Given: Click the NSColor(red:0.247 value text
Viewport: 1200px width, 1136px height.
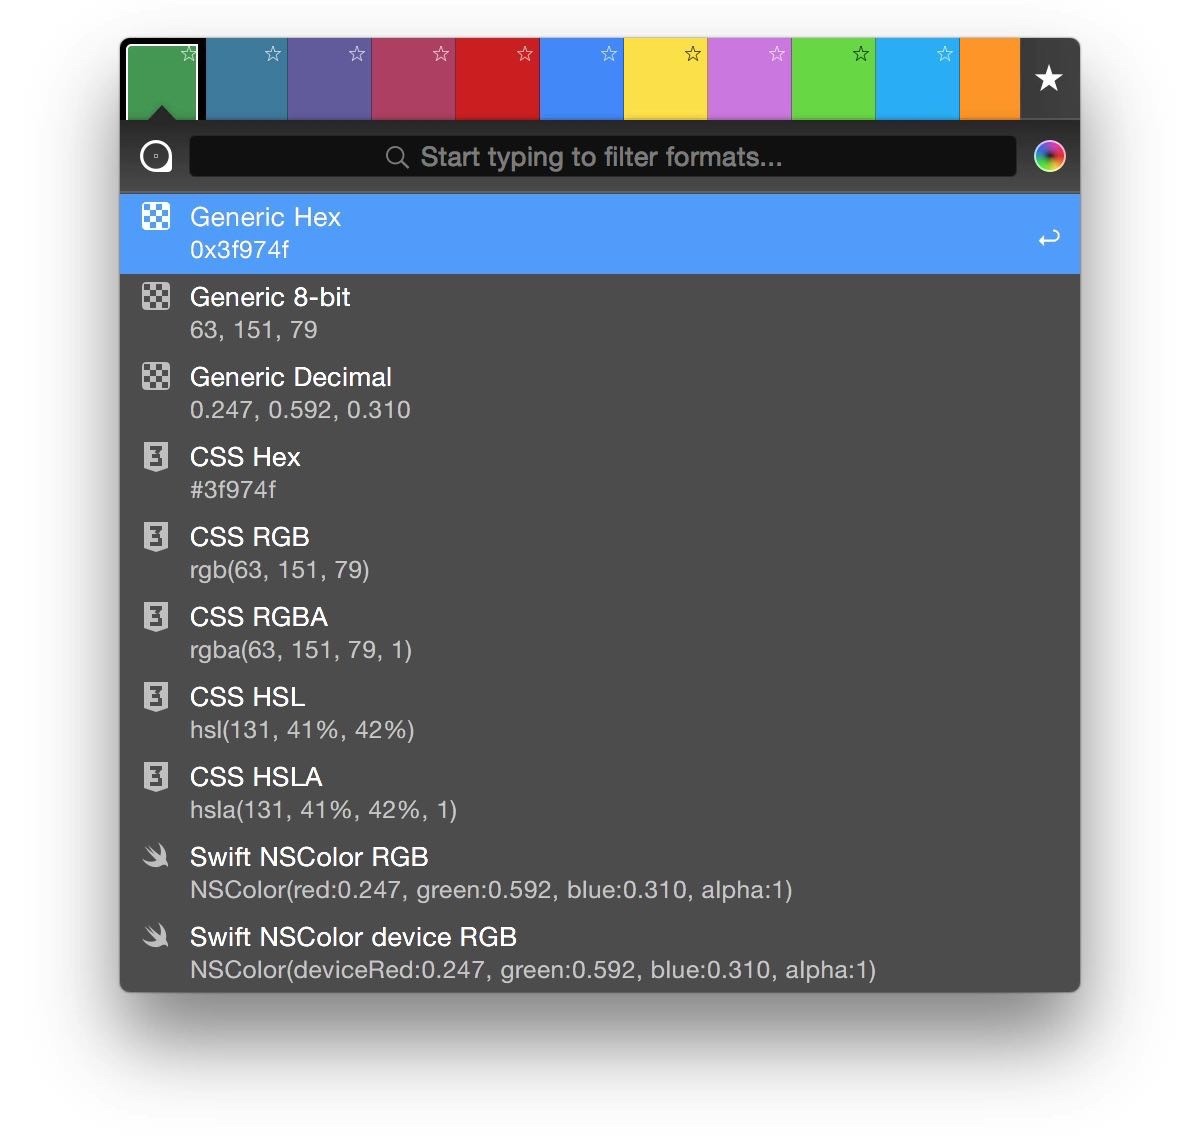Looking at the screenshot, I should pos(491,890).
